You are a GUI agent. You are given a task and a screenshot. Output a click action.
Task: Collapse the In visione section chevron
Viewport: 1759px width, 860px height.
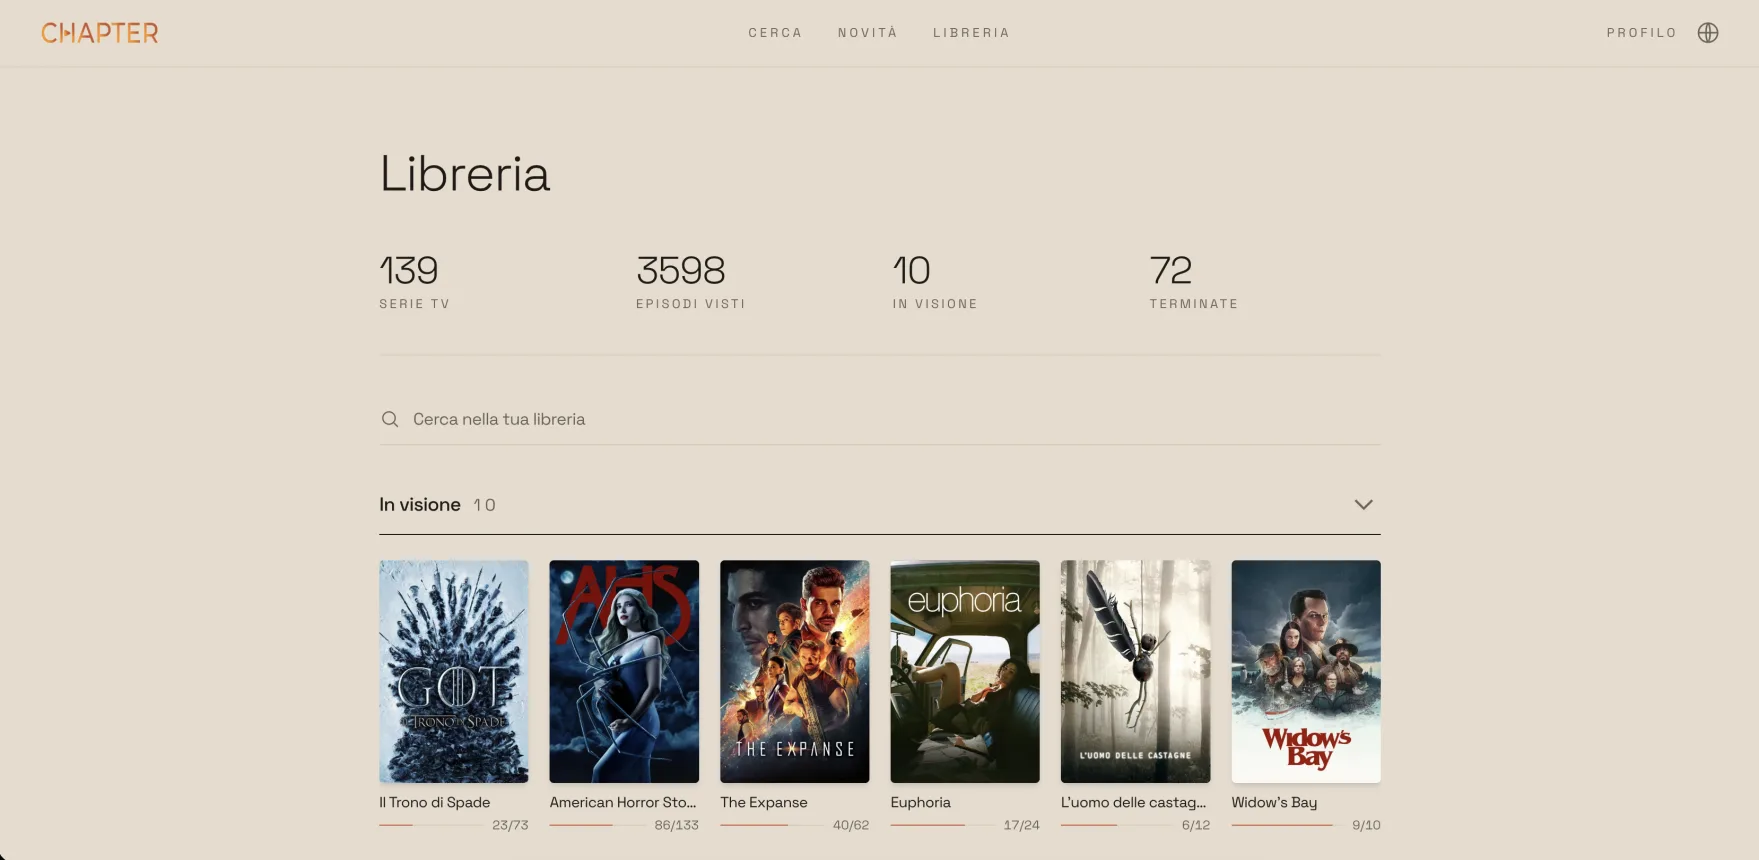1363,504
